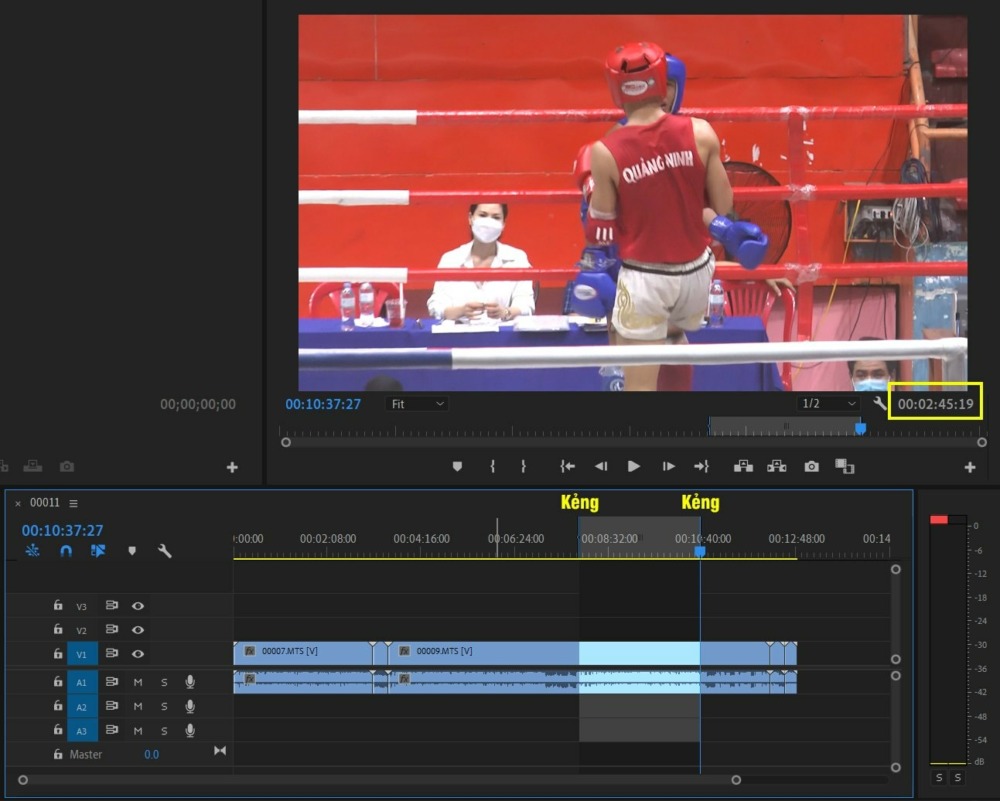The height and width of the screenshot is (801, 1000).
Task: Click the Lift button in the monitor toolbar
Action: [743, 466]
